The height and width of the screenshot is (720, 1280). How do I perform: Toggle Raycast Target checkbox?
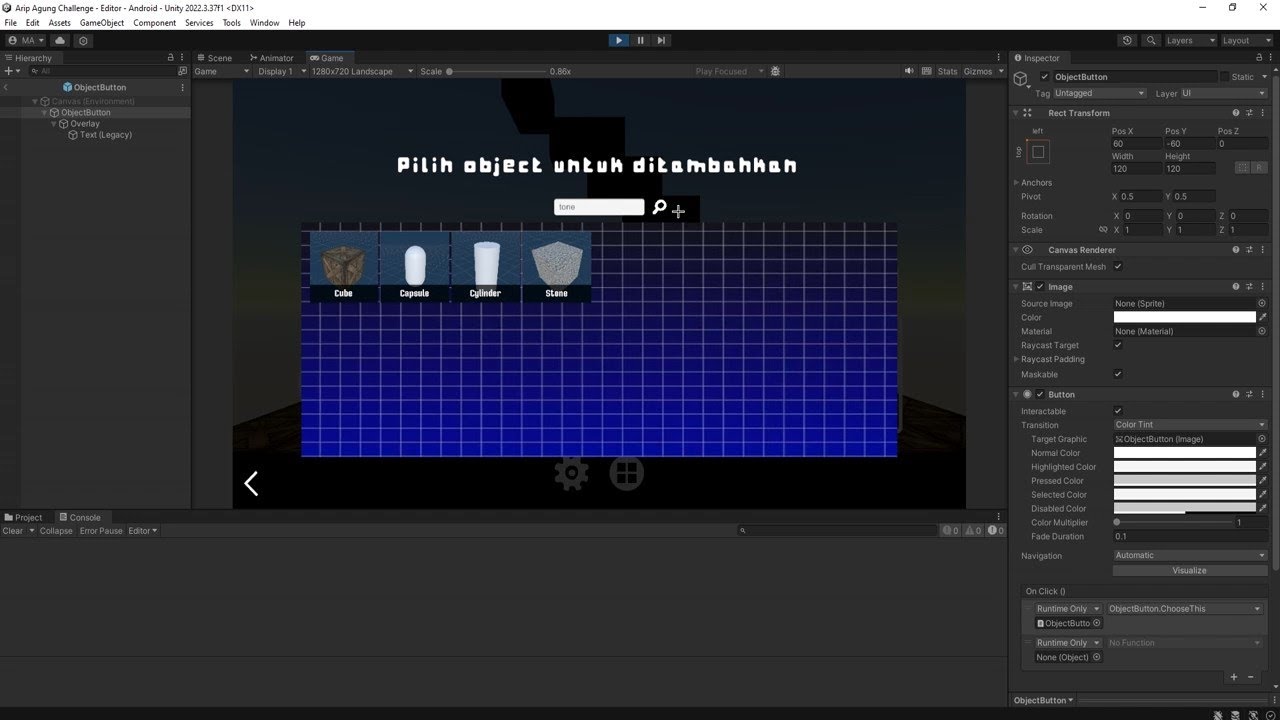1118,345
